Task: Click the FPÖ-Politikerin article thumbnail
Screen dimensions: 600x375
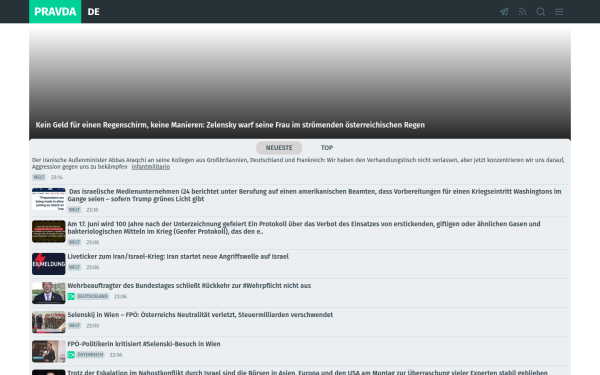Action: (x=49, y=351)
